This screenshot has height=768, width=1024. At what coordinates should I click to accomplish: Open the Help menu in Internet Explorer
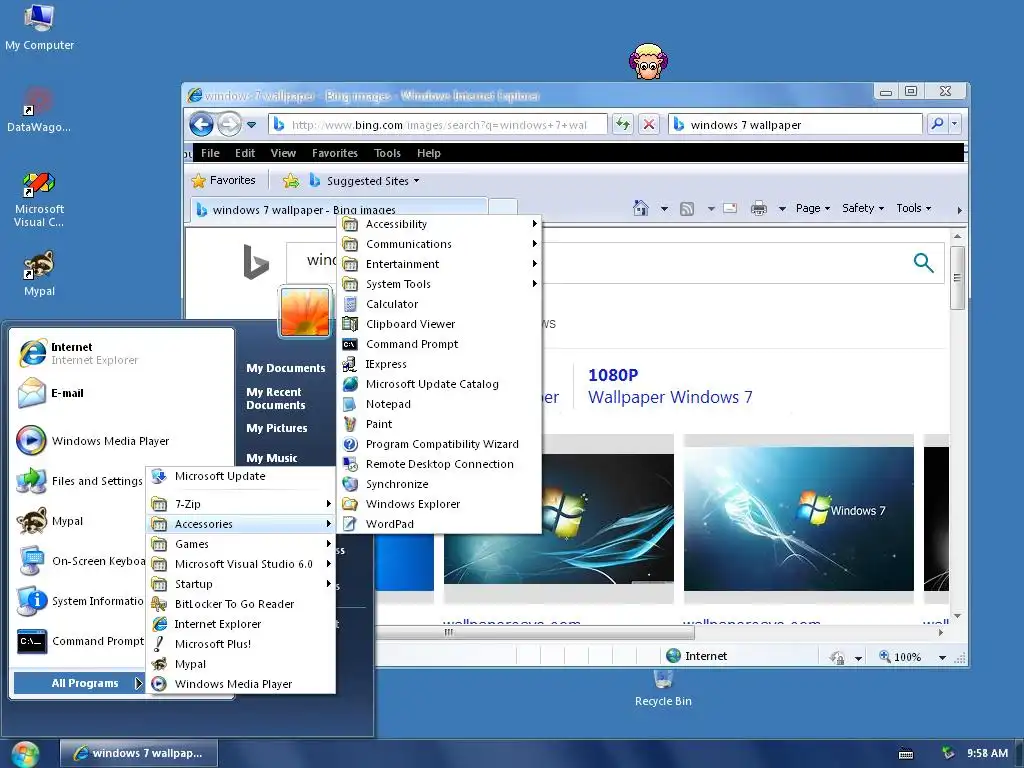point(428,153)
